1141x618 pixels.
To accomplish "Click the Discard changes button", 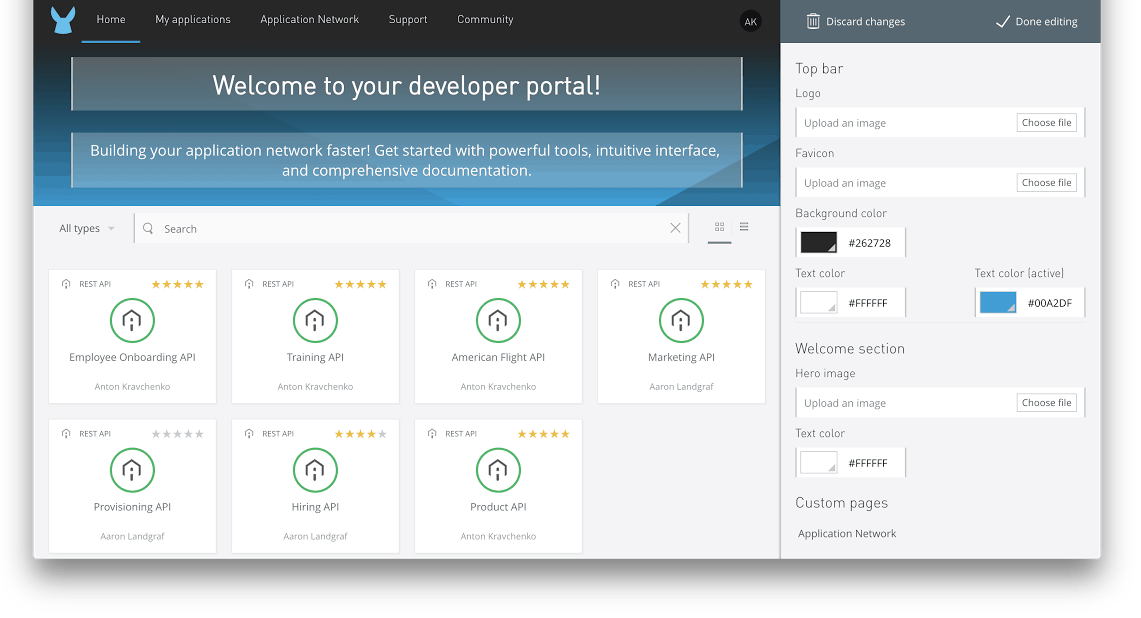I will [856, 21].
